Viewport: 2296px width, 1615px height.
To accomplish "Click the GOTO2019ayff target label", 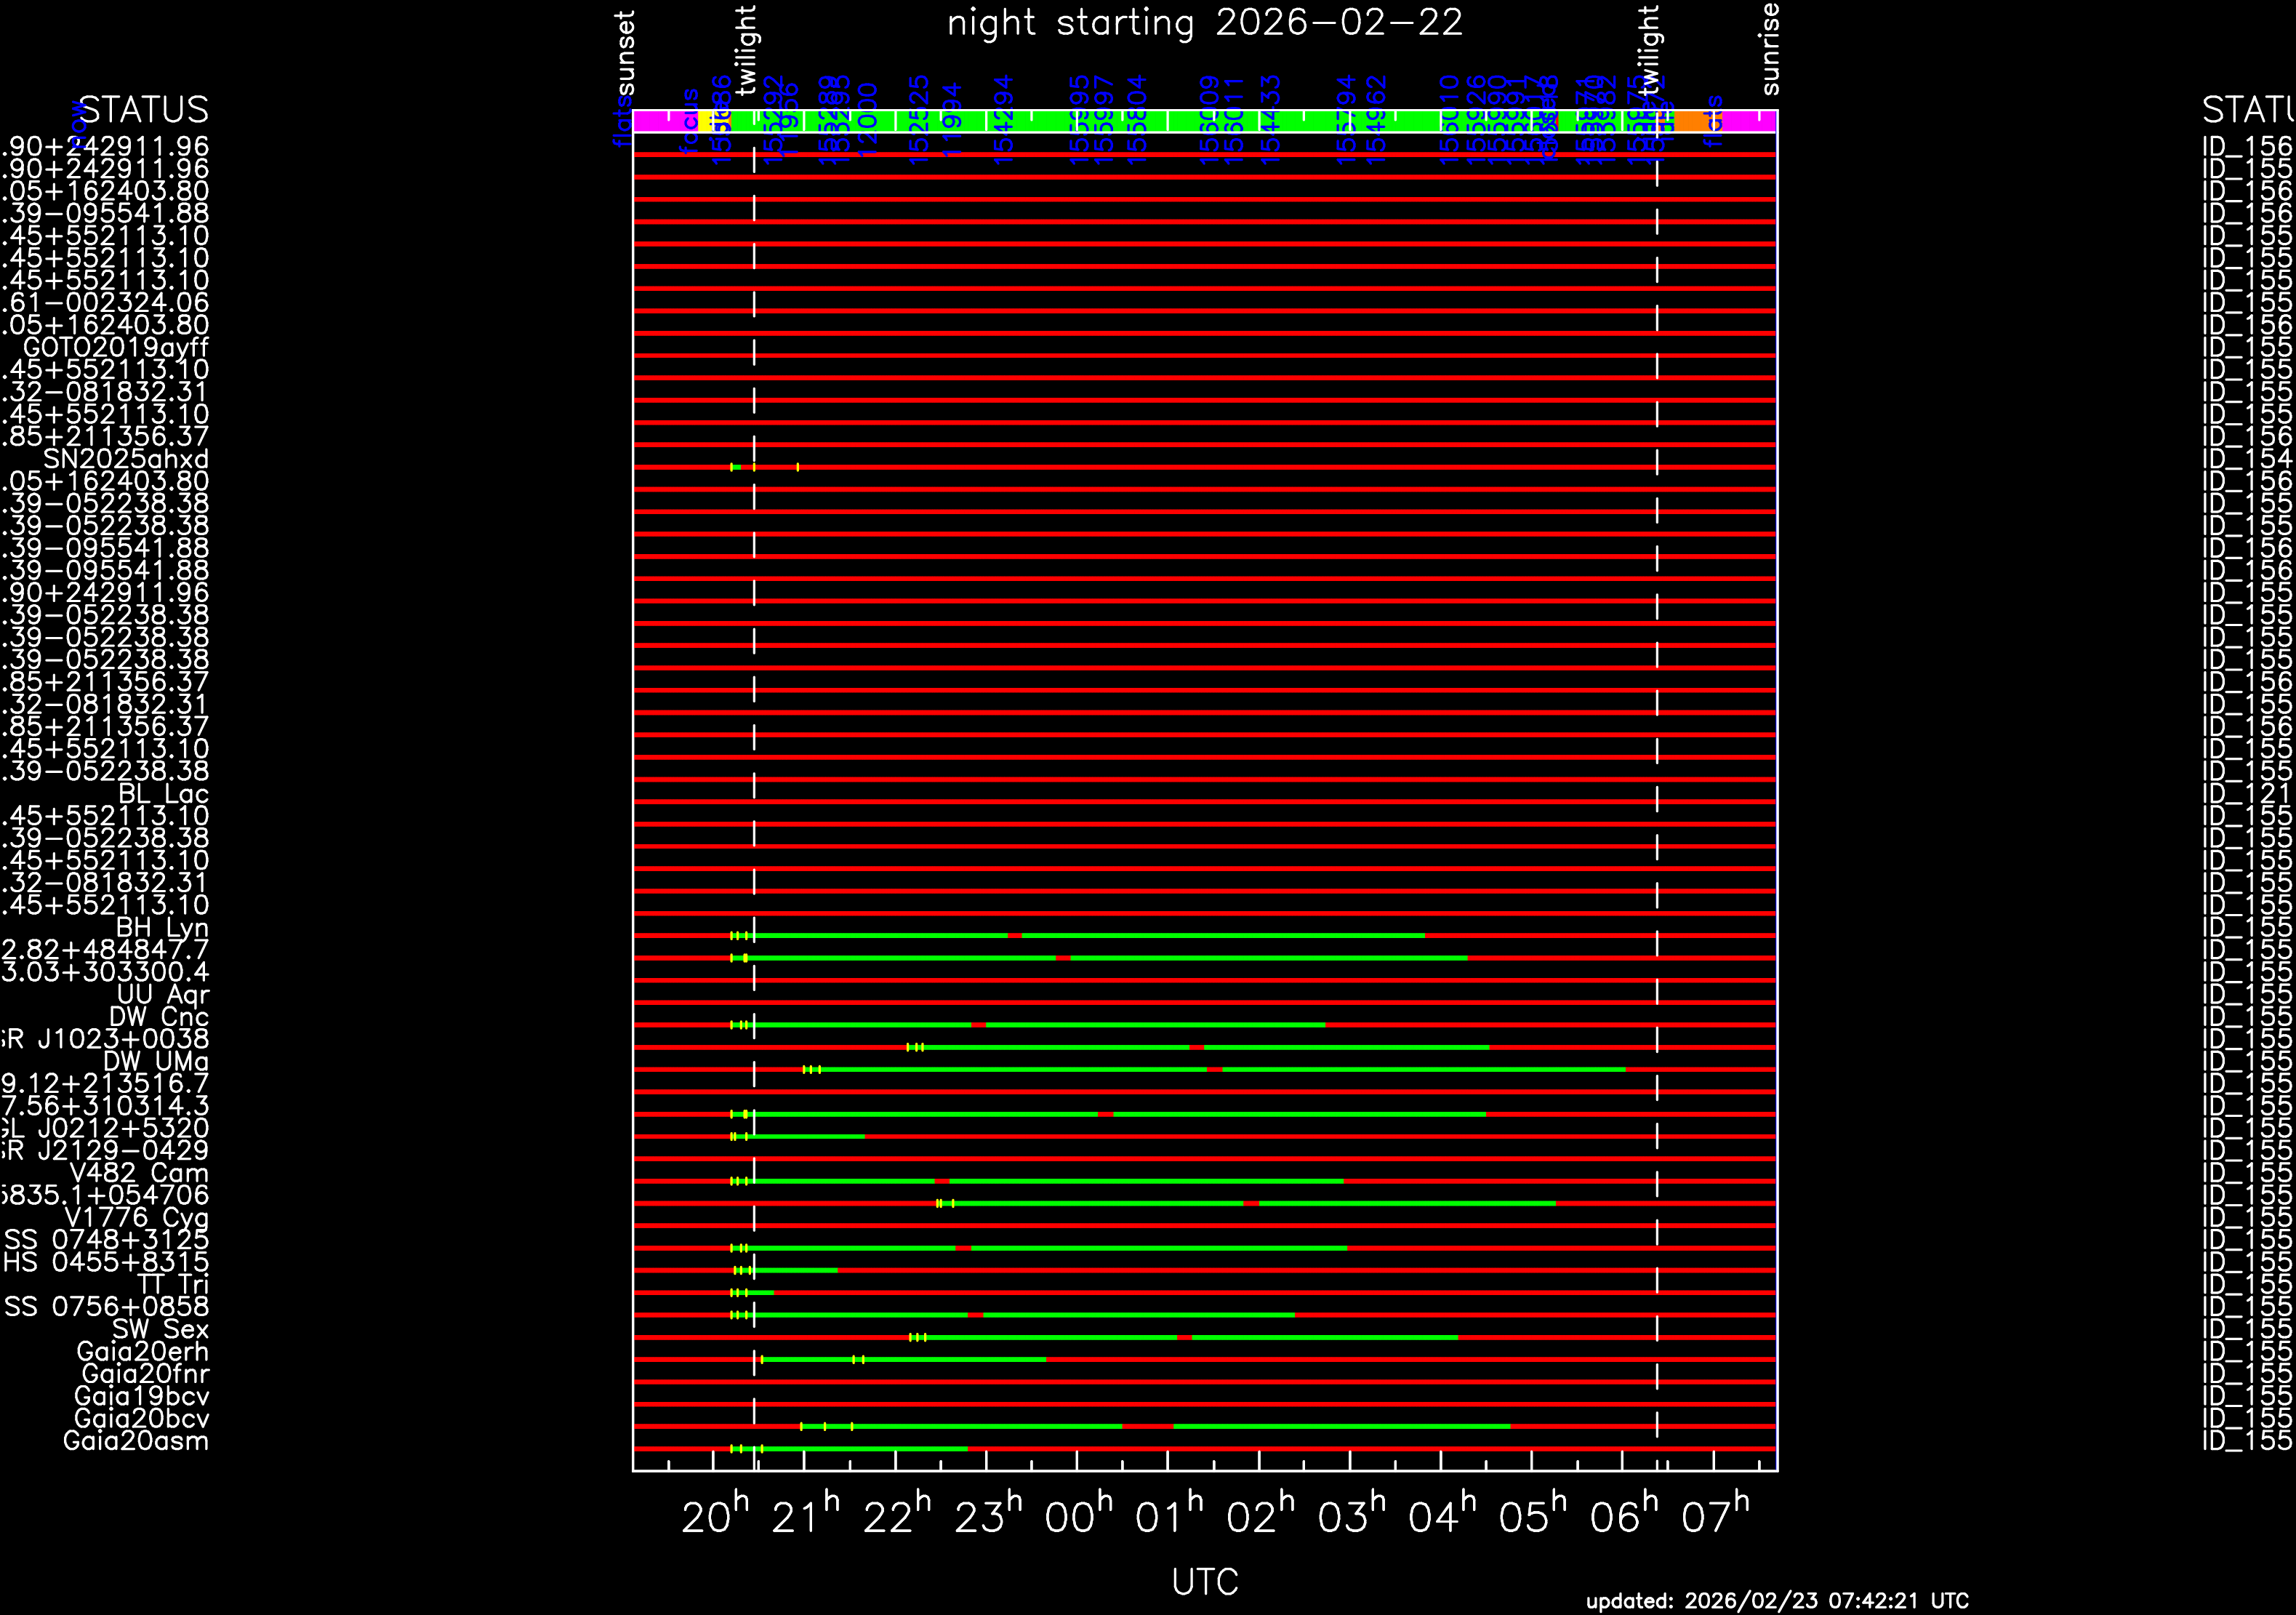I will (x=116, y=348).
